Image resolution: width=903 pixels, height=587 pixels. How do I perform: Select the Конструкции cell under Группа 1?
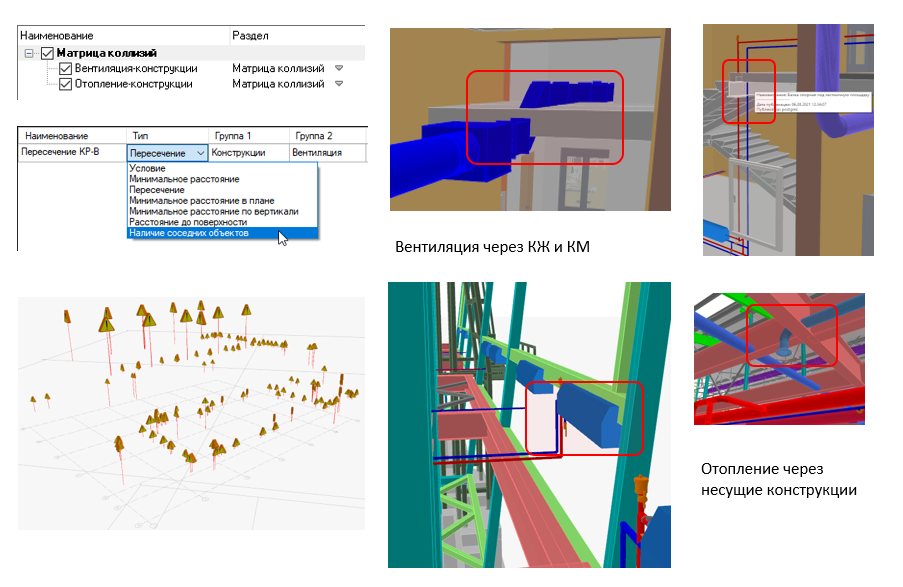[x=240, y=153]
